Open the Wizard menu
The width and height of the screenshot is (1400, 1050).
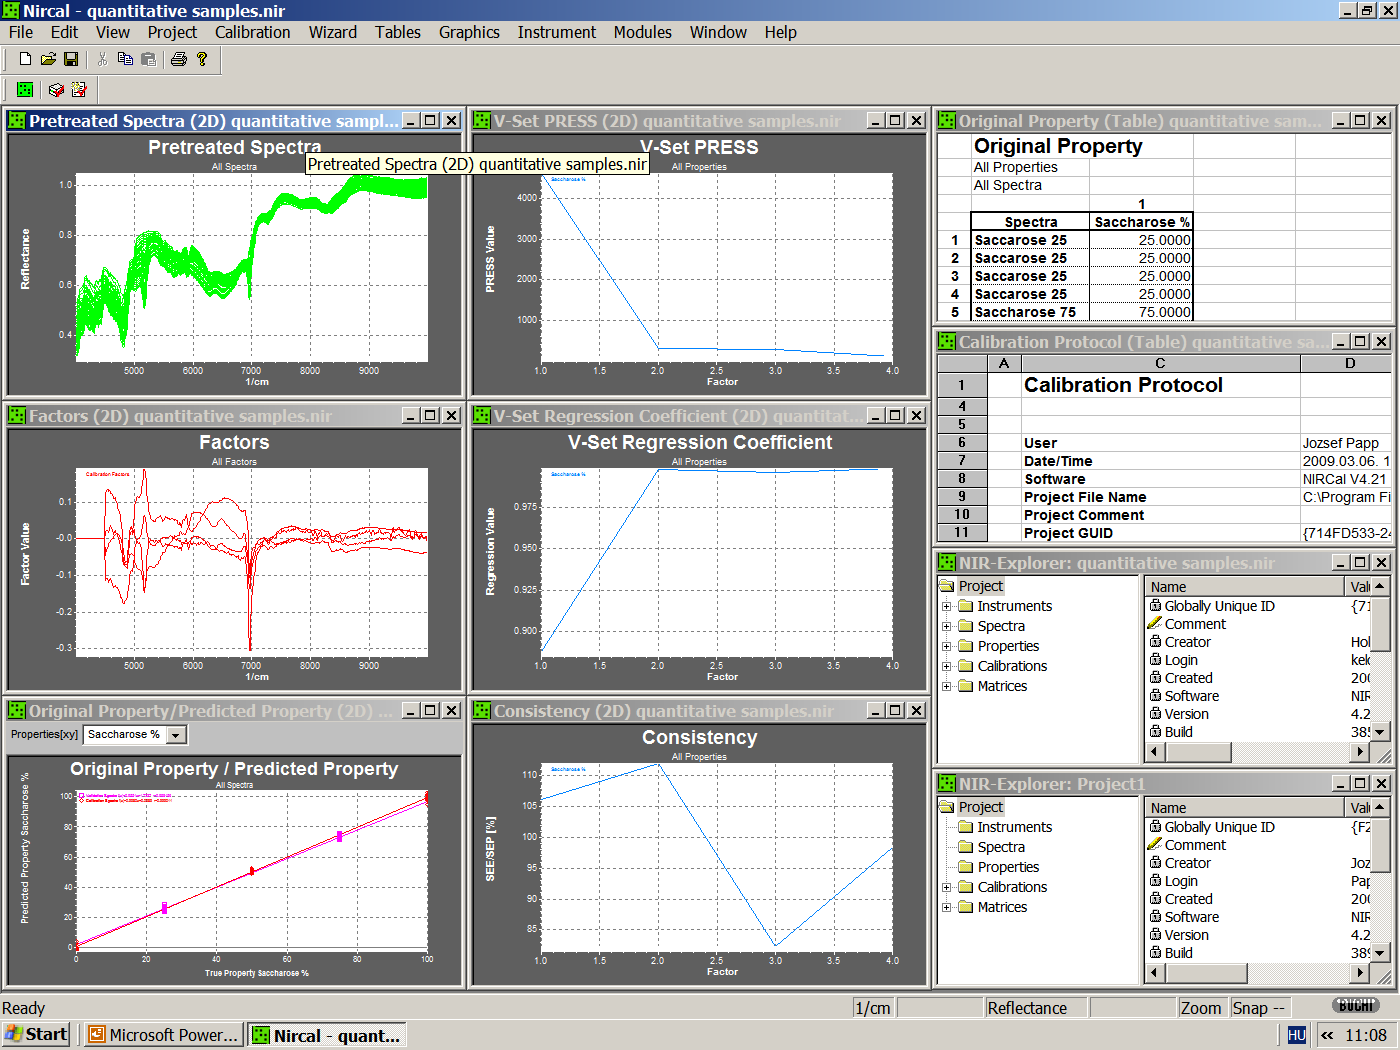click(333, 32)
